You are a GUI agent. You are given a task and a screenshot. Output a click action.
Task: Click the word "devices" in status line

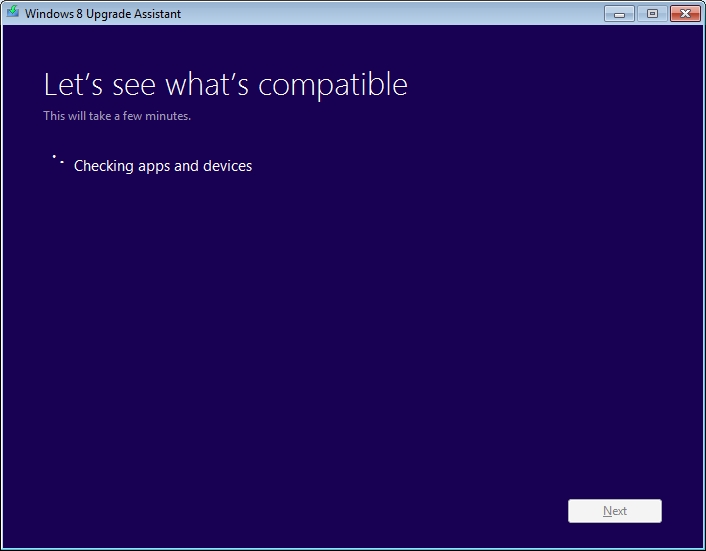[x=227, y=166]
